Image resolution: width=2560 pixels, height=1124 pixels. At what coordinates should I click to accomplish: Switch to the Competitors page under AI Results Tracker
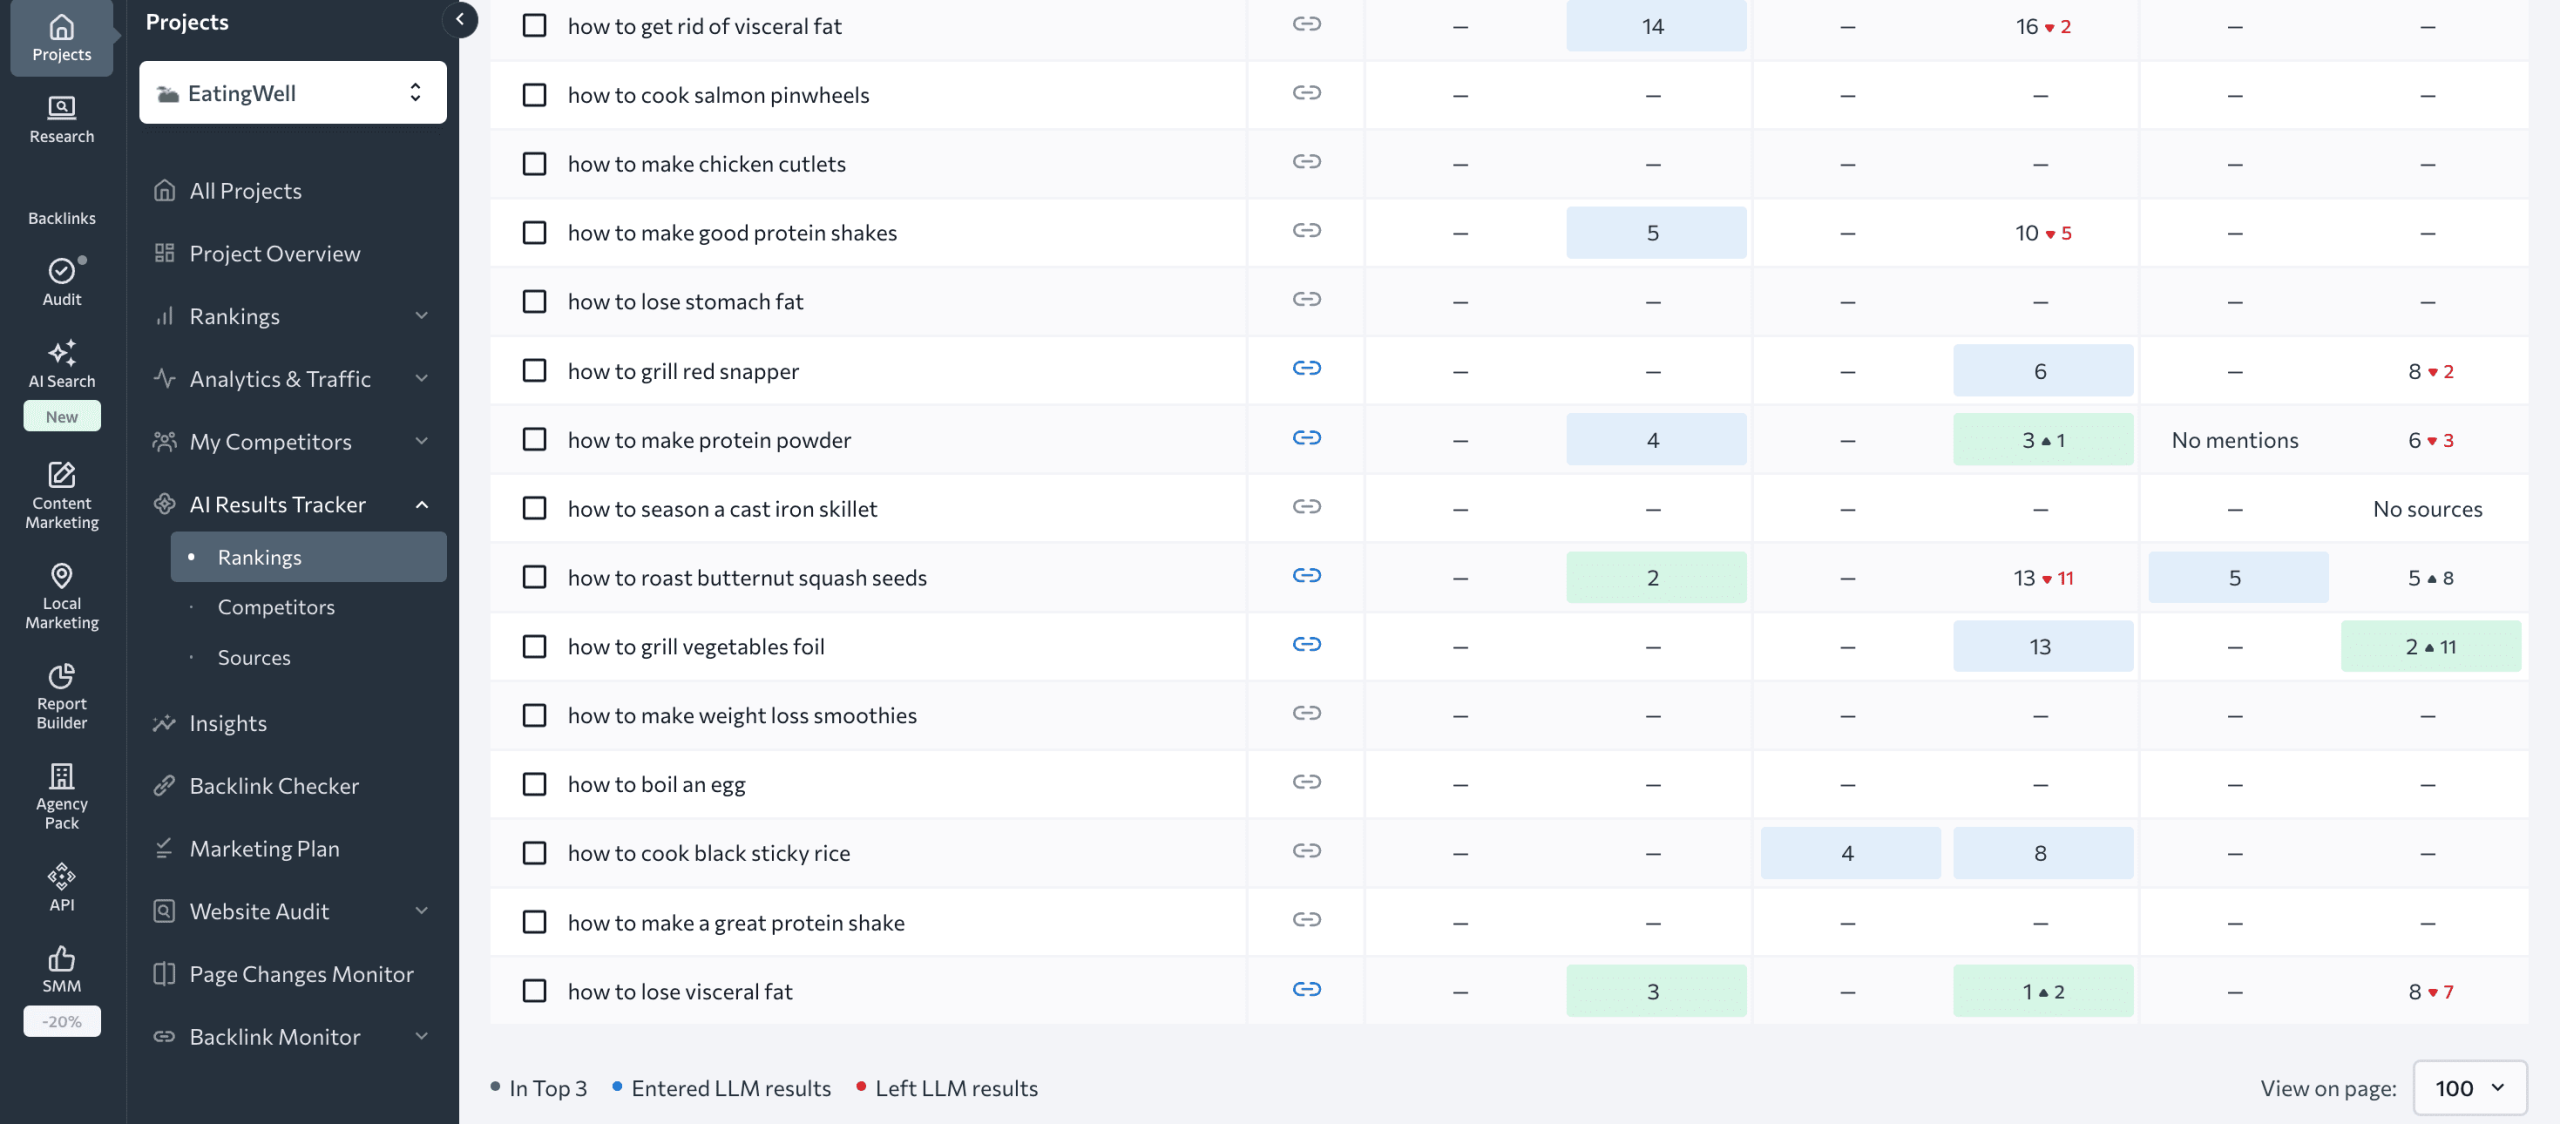pos(275,606)
